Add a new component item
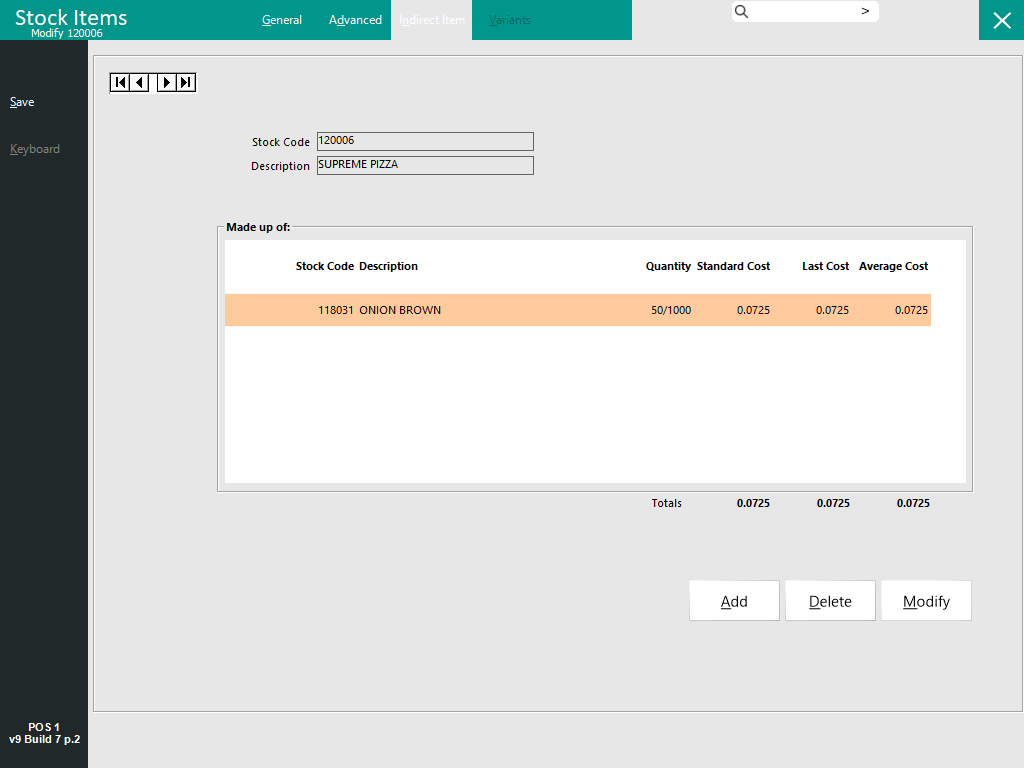 pyautogui.click(x=734, y=601)
